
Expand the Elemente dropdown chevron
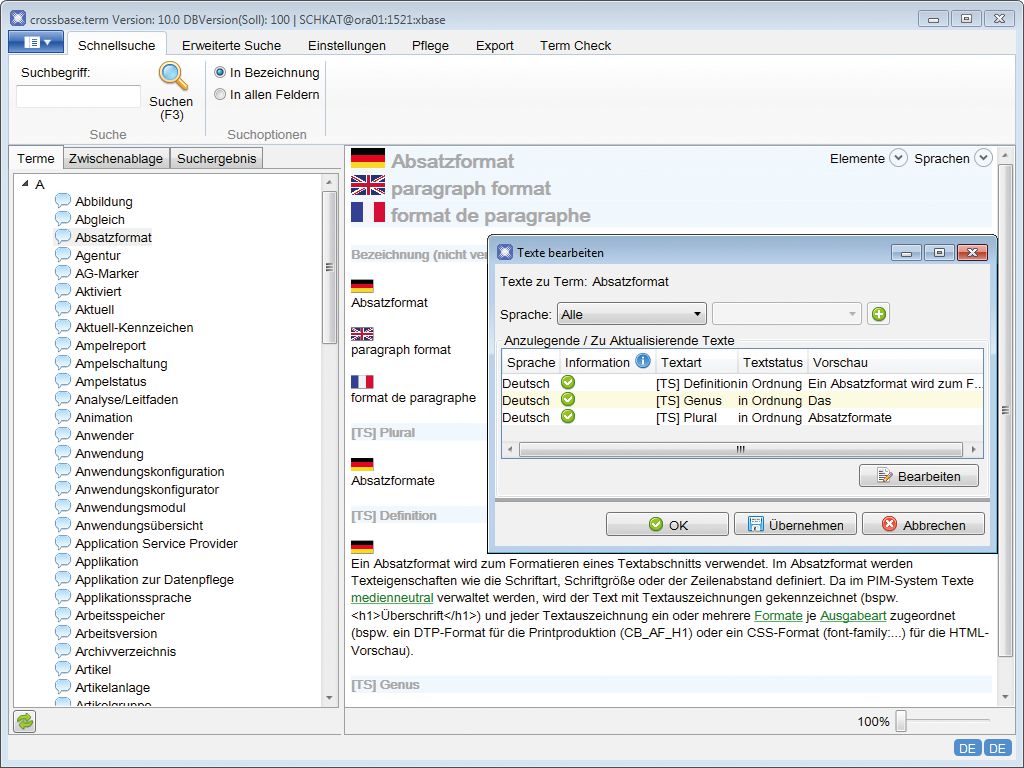(x=899, y=158)
